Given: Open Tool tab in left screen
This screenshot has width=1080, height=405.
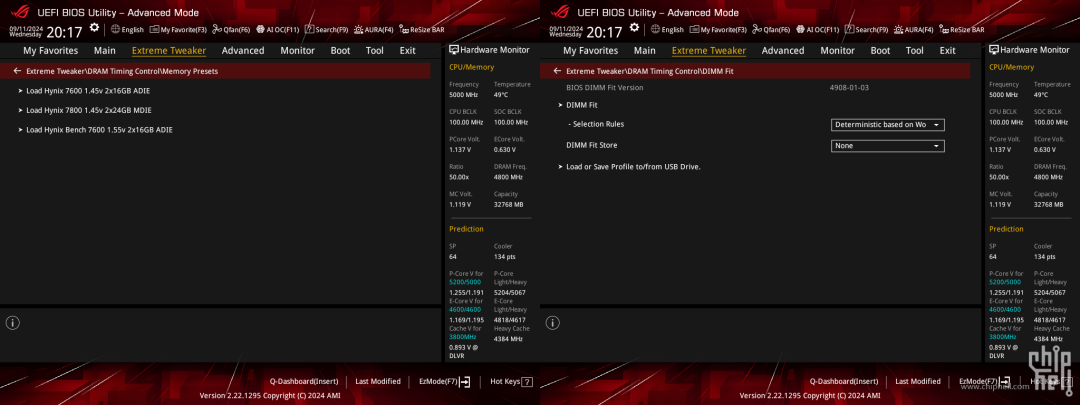Looking at the screenshot, I should (x=375, y=50).
